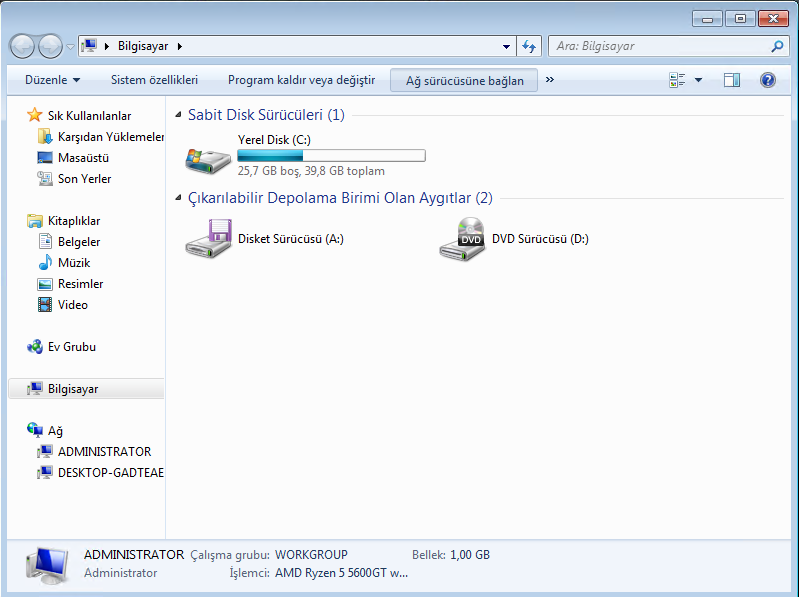Select Bilgisayar in the navigation pane
This screenshot has width=799, height=597.
coord(87,389)
